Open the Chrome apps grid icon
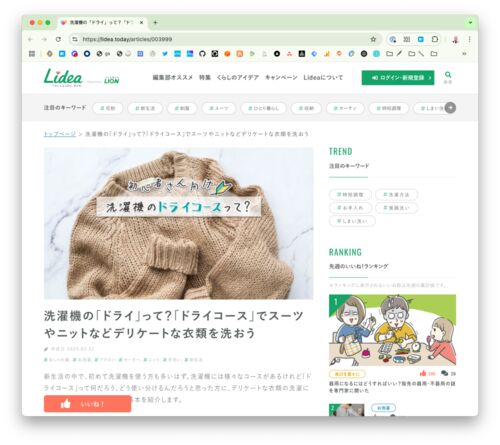The image size is (500, 445). coord(32,54)
